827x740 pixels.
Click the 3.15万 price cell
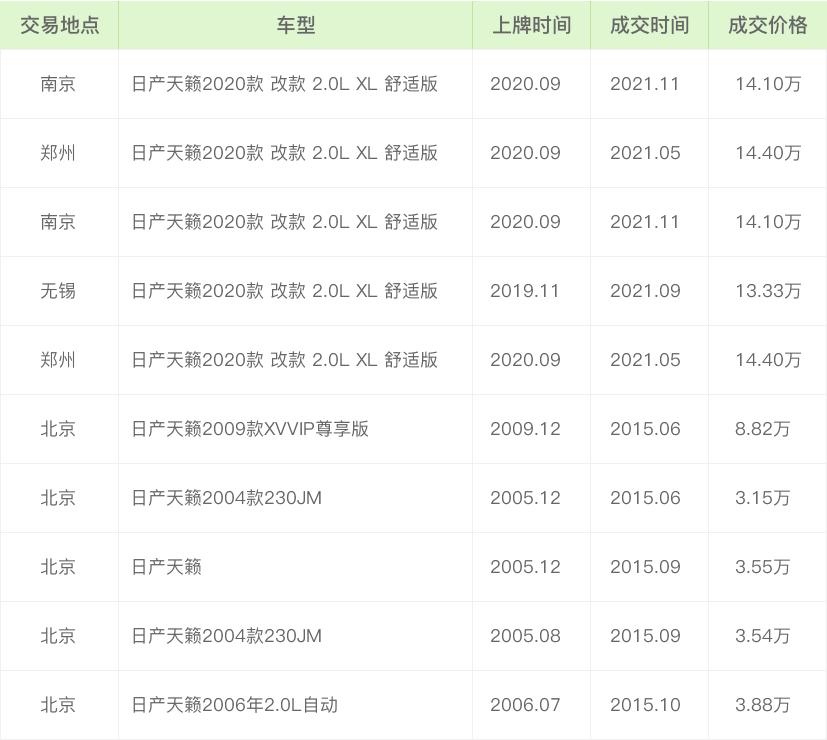pos(762,498)
